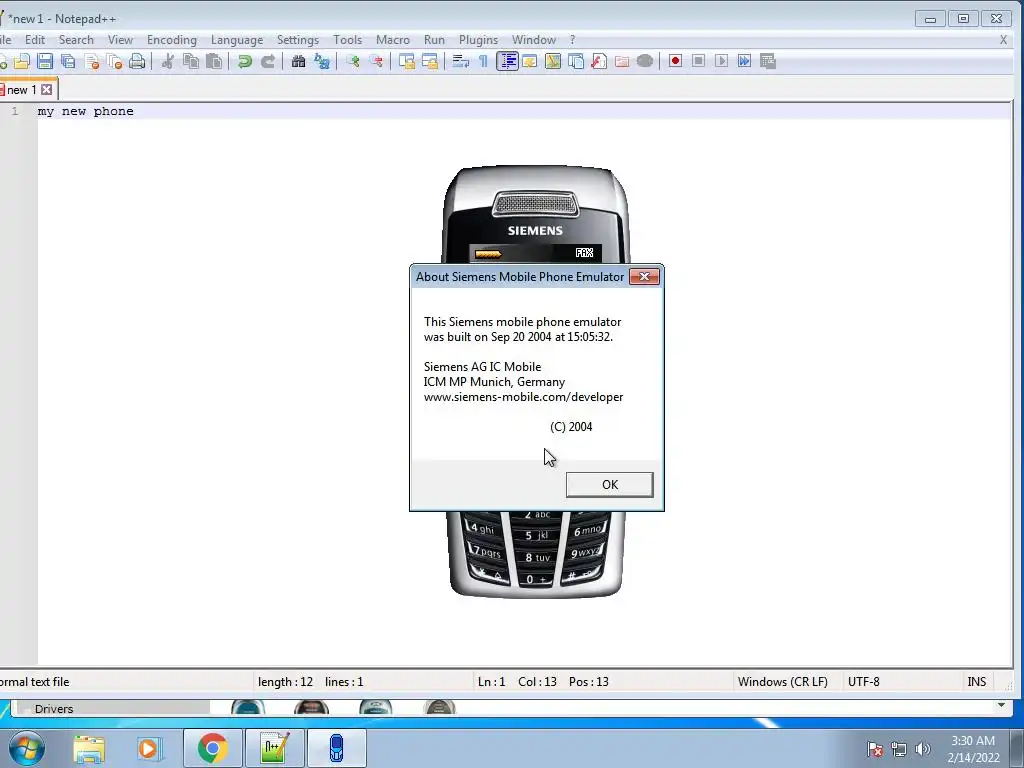The height and width of the screenshot is (768, 1024).
Task: Open the Macro menu
Action: tap(393, 40)
